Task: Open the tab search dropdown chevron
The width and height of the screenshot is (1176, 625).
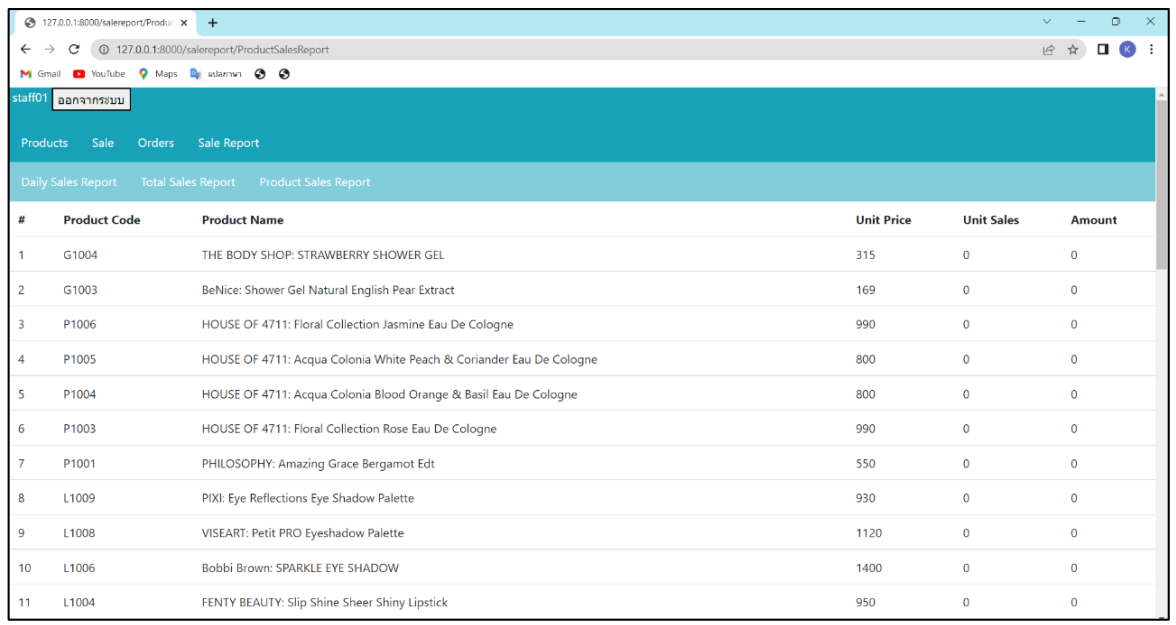Action: click(x=1047, y=20)
